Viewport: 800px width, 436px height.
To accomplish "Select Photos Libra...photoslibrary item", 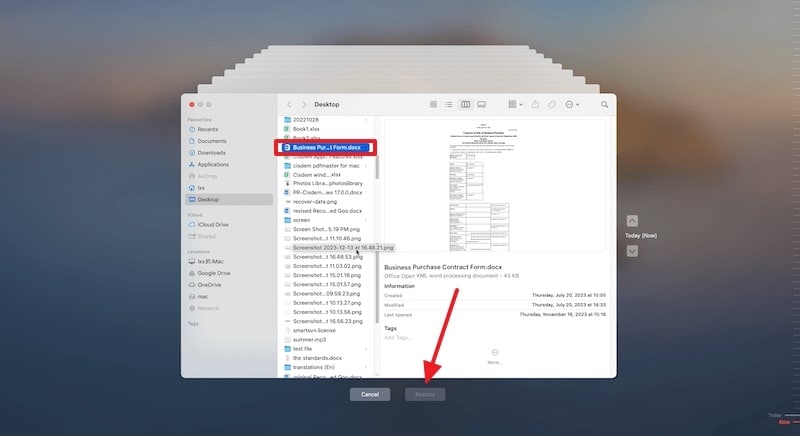I will point(326,184).
